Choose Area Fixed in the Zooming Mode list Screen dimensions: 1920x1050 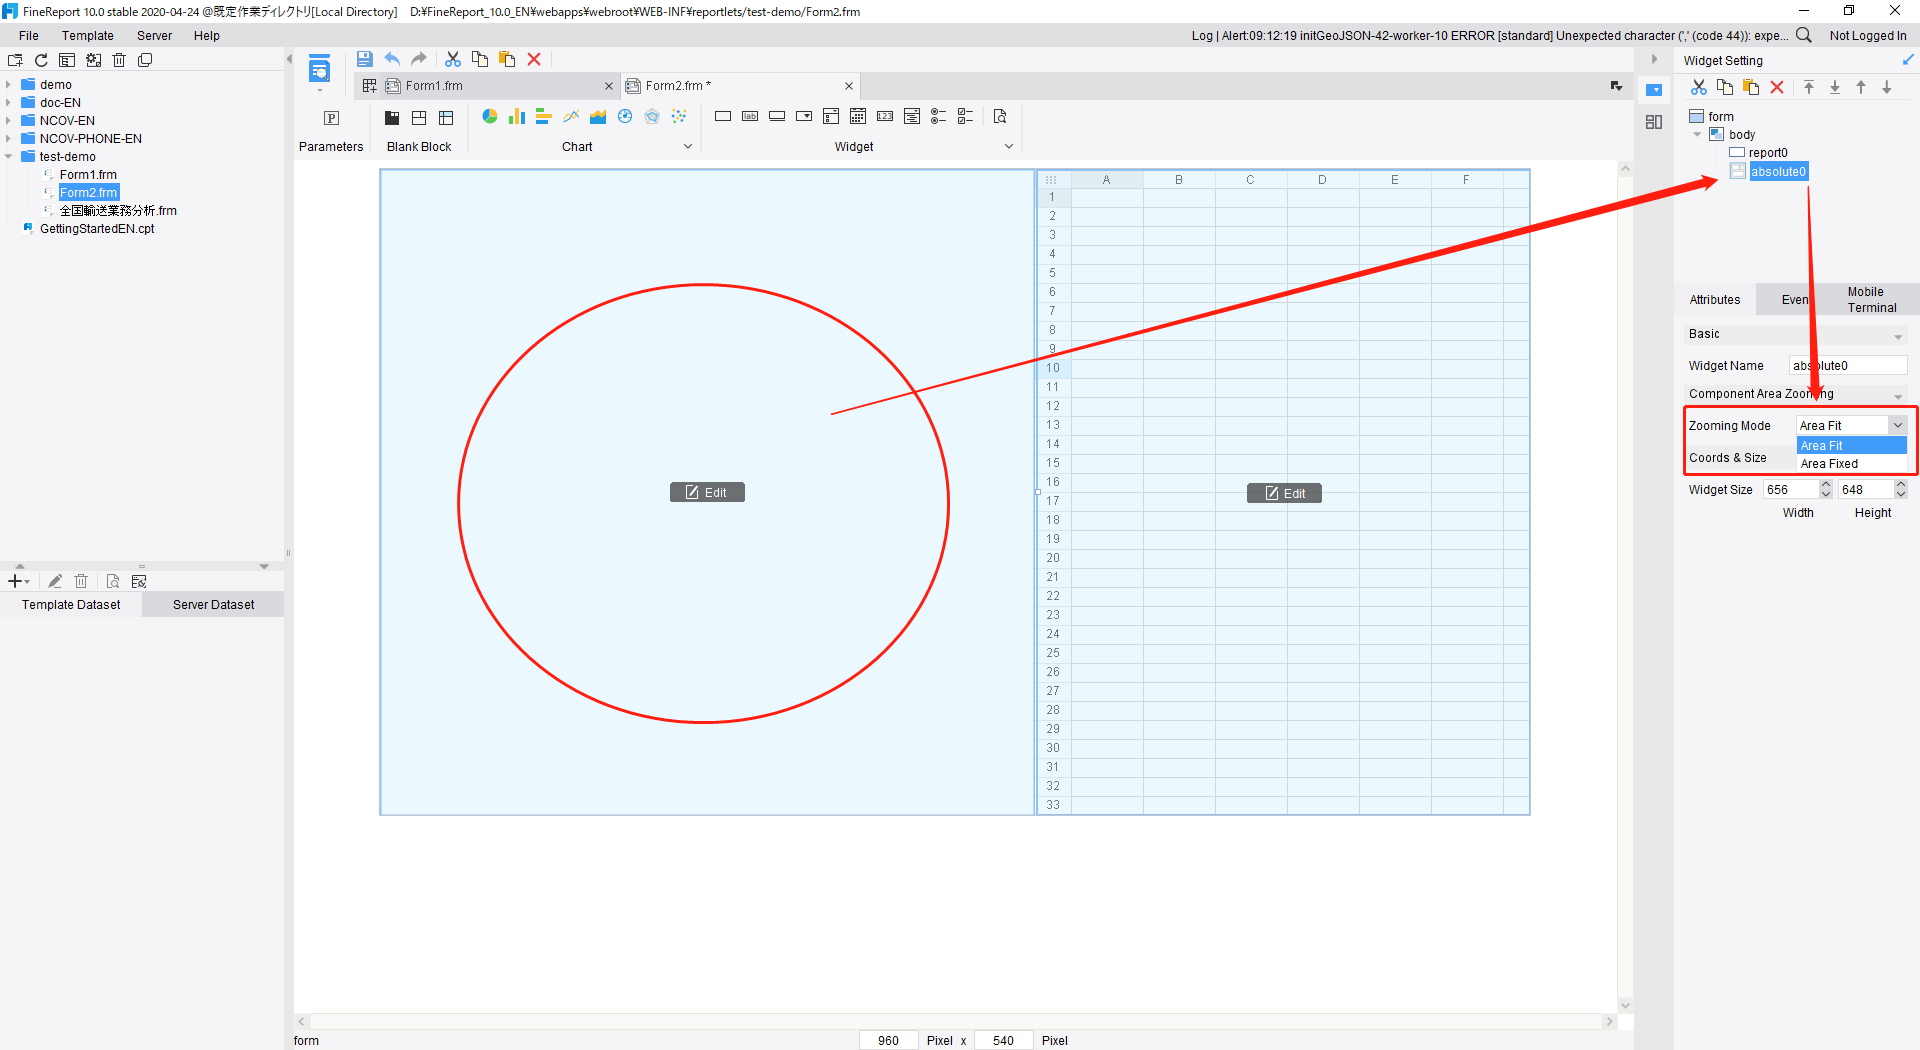(1830, 464)
